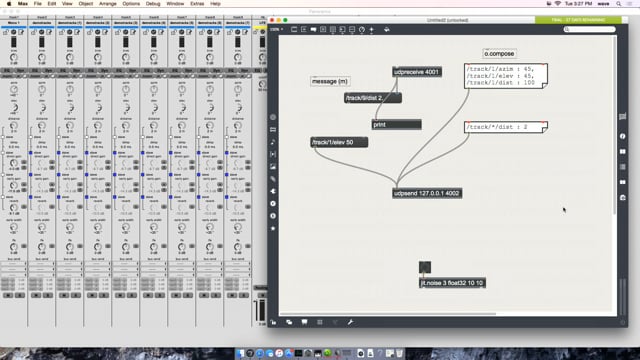
Task: Click the early width knob in Mono 1 strip
Action: point(13,227)
